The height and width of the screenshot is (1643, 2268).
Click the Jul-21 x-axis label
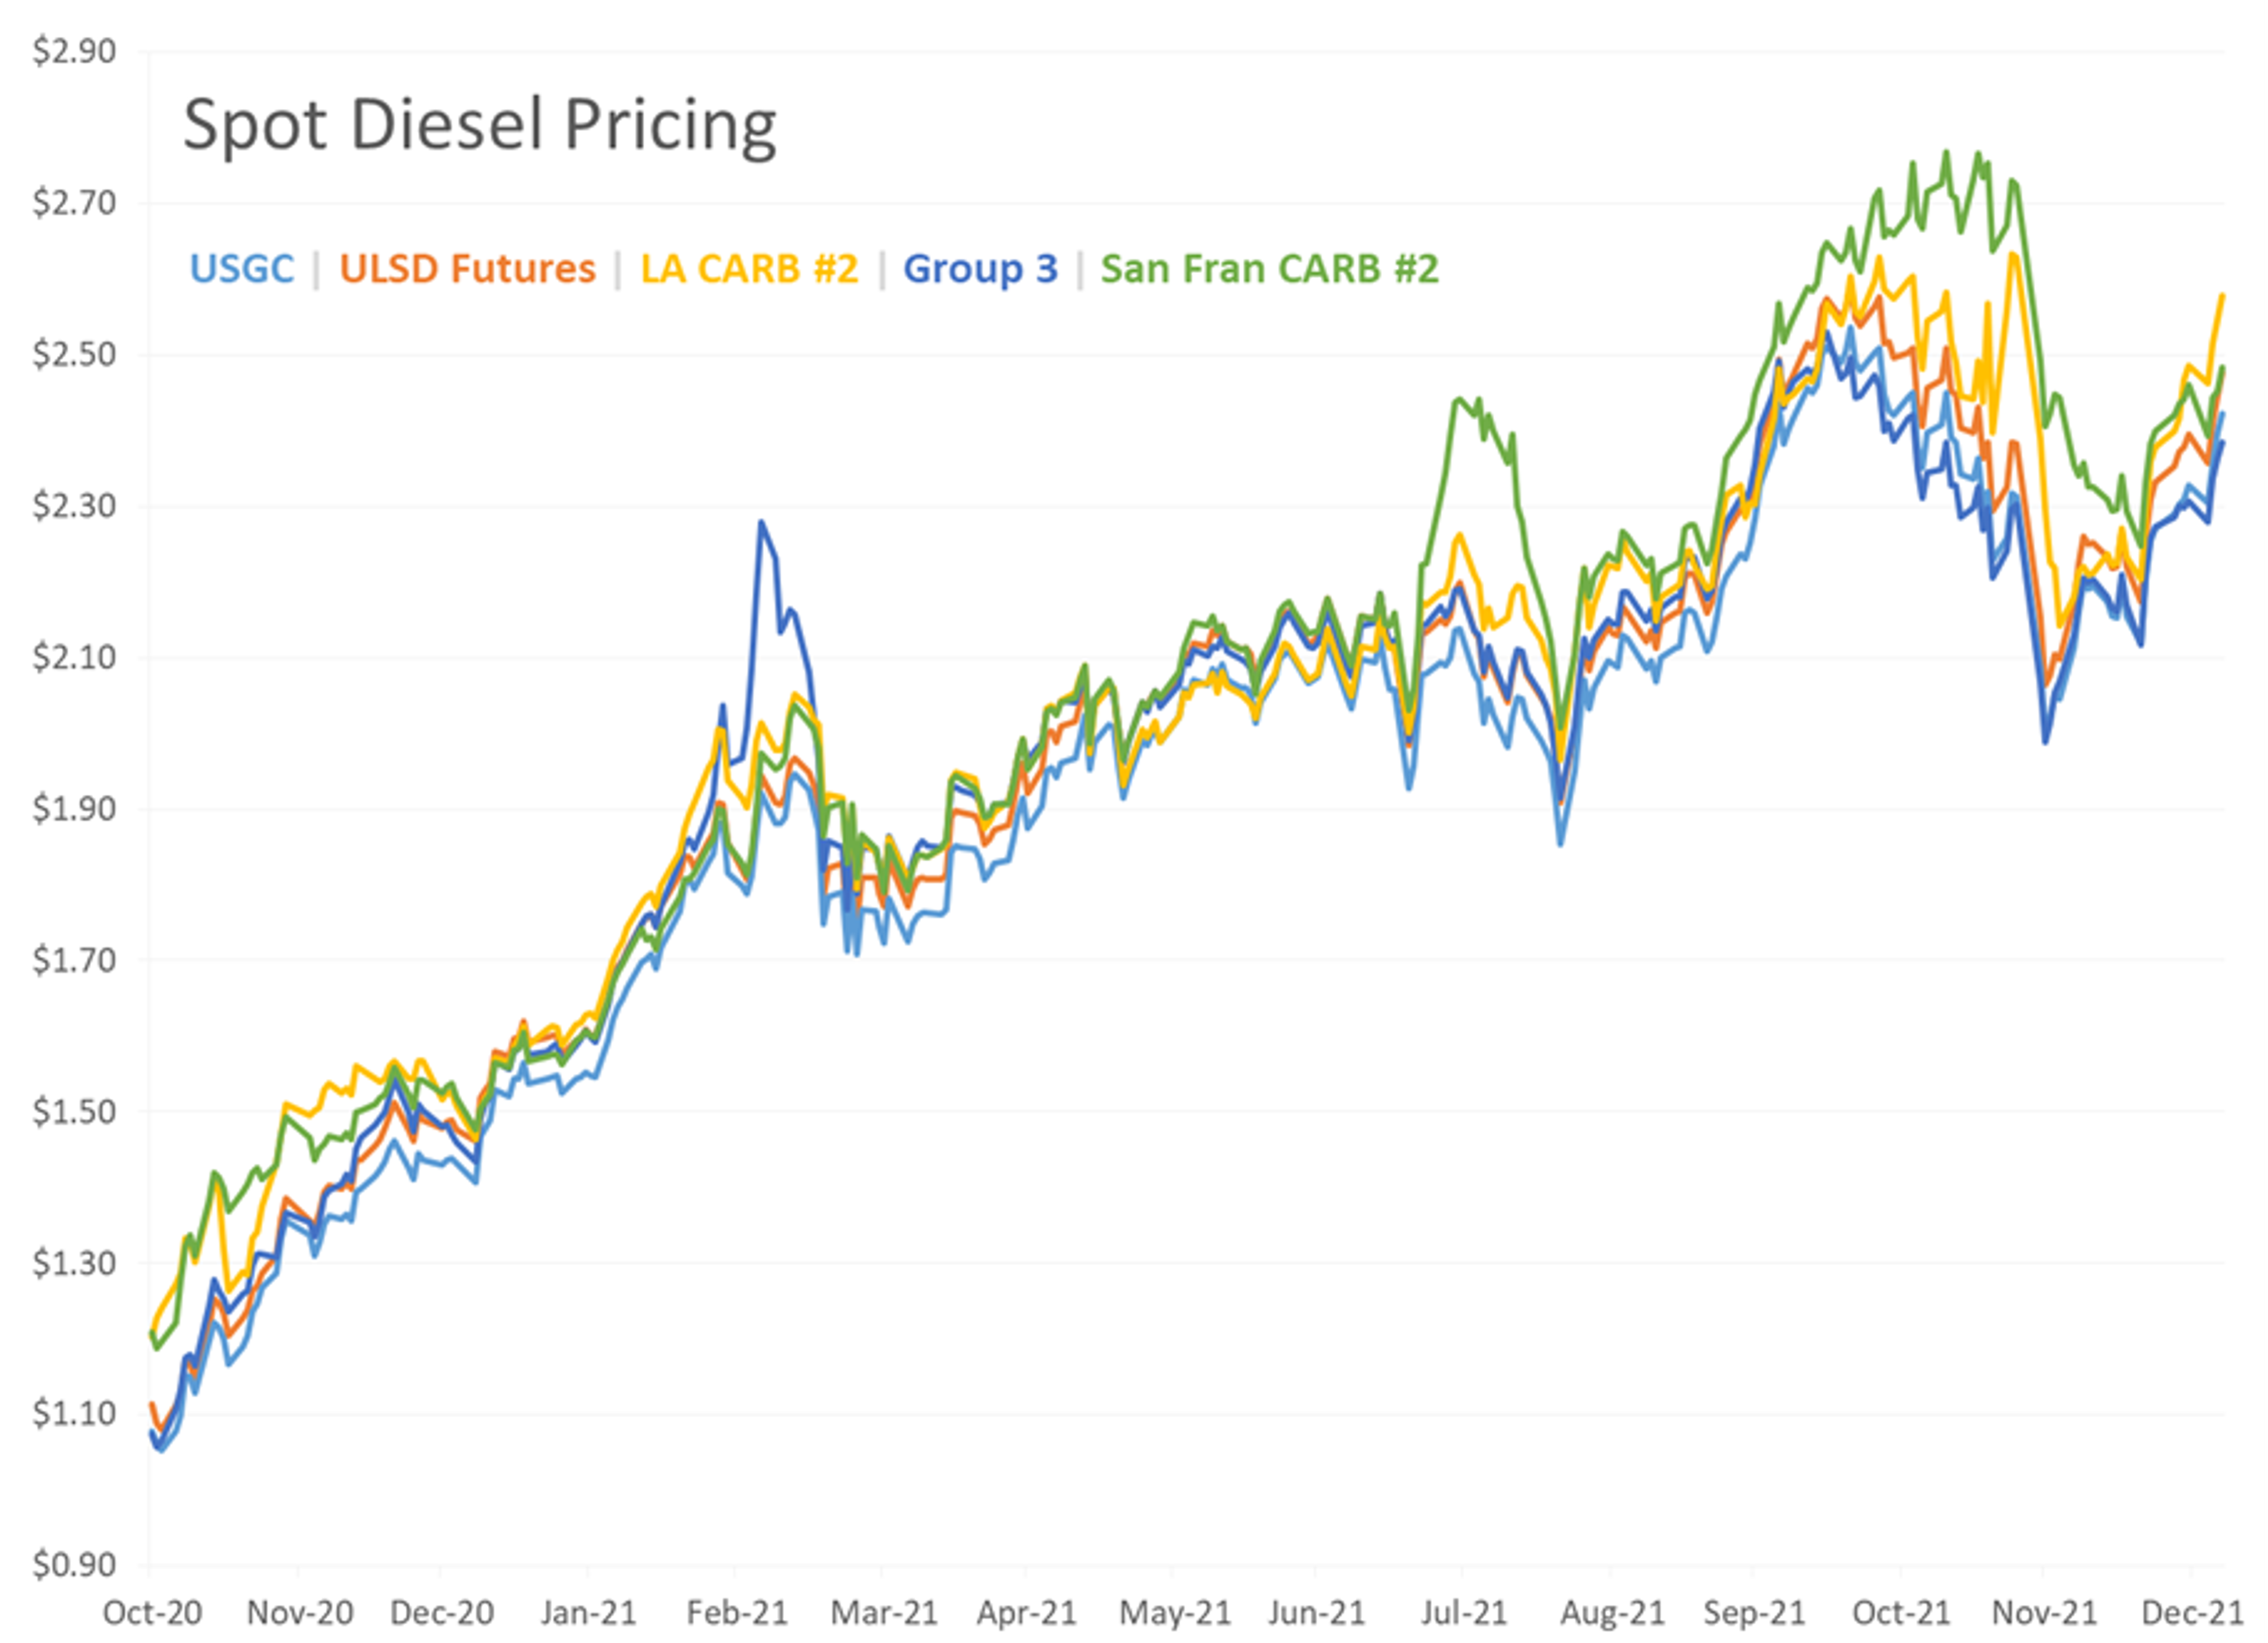point(1464,1612)
